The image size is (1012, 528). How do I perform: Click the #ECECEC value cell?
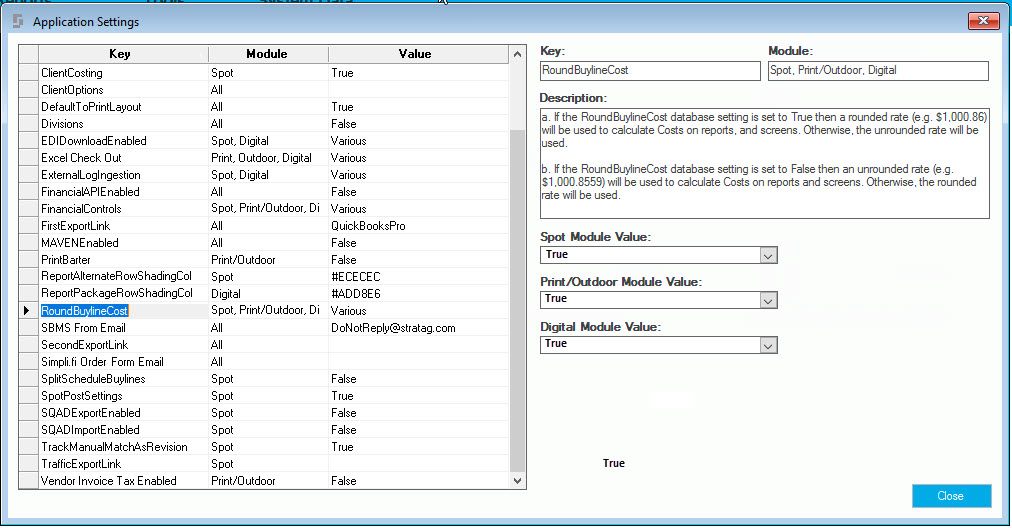point(418,277)
